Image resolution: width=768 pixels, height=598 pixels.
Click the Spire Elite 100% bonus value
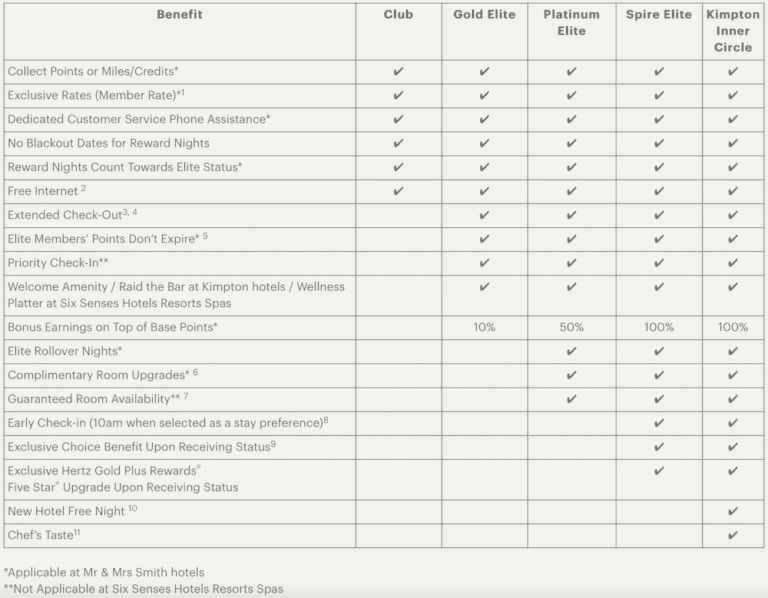point(658,327)
